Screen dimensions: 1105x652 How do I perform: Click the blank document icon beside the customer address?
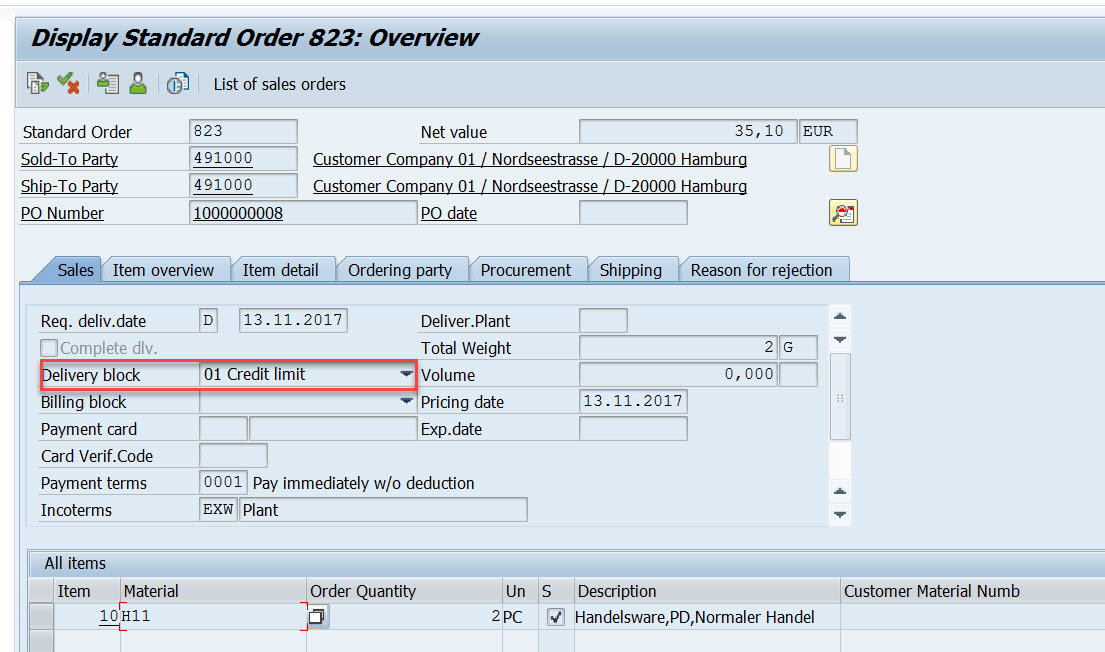pos(842,158)
